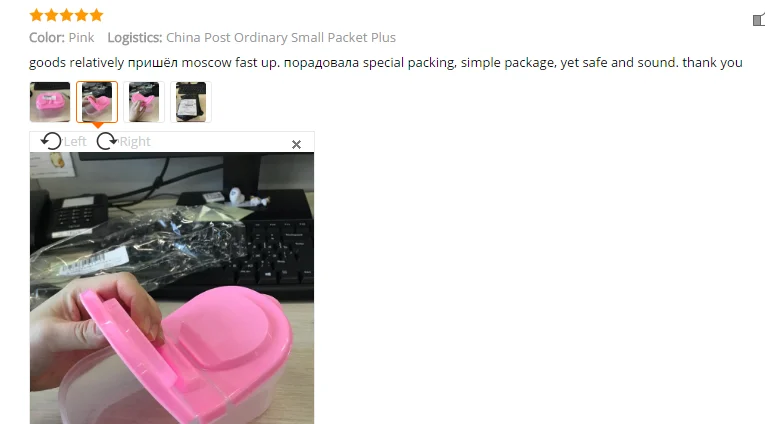This screenshot has height=424, width=765.
Task: Click the 'Left' rotate label
Action: [75, 141]
